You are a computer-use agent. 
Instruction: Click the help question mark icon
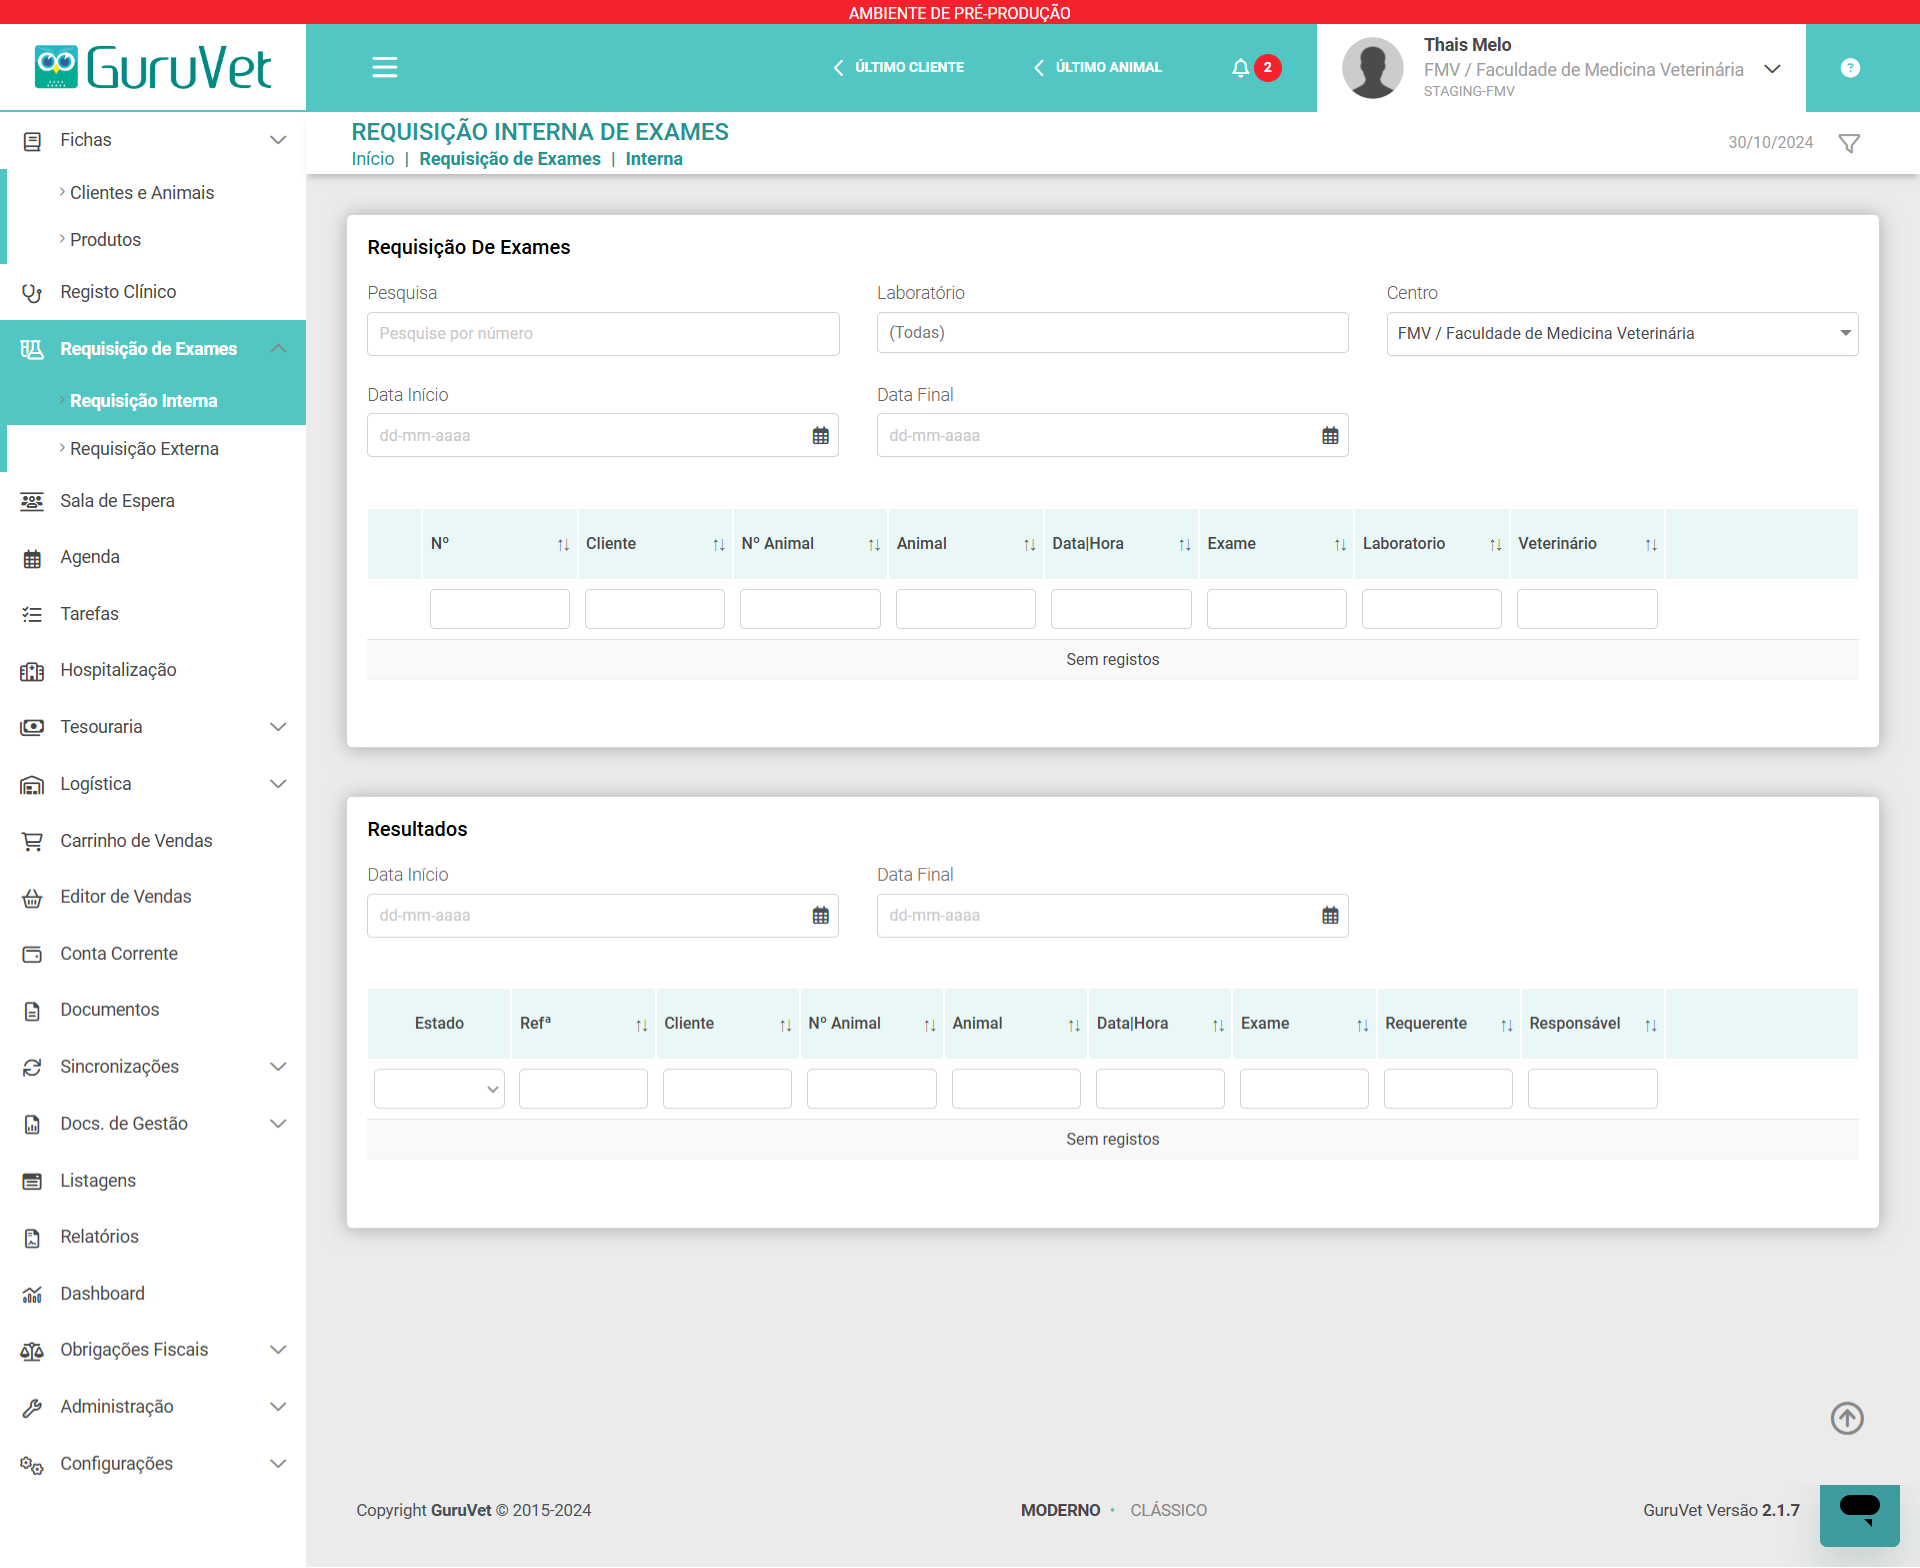[1850, 68]
